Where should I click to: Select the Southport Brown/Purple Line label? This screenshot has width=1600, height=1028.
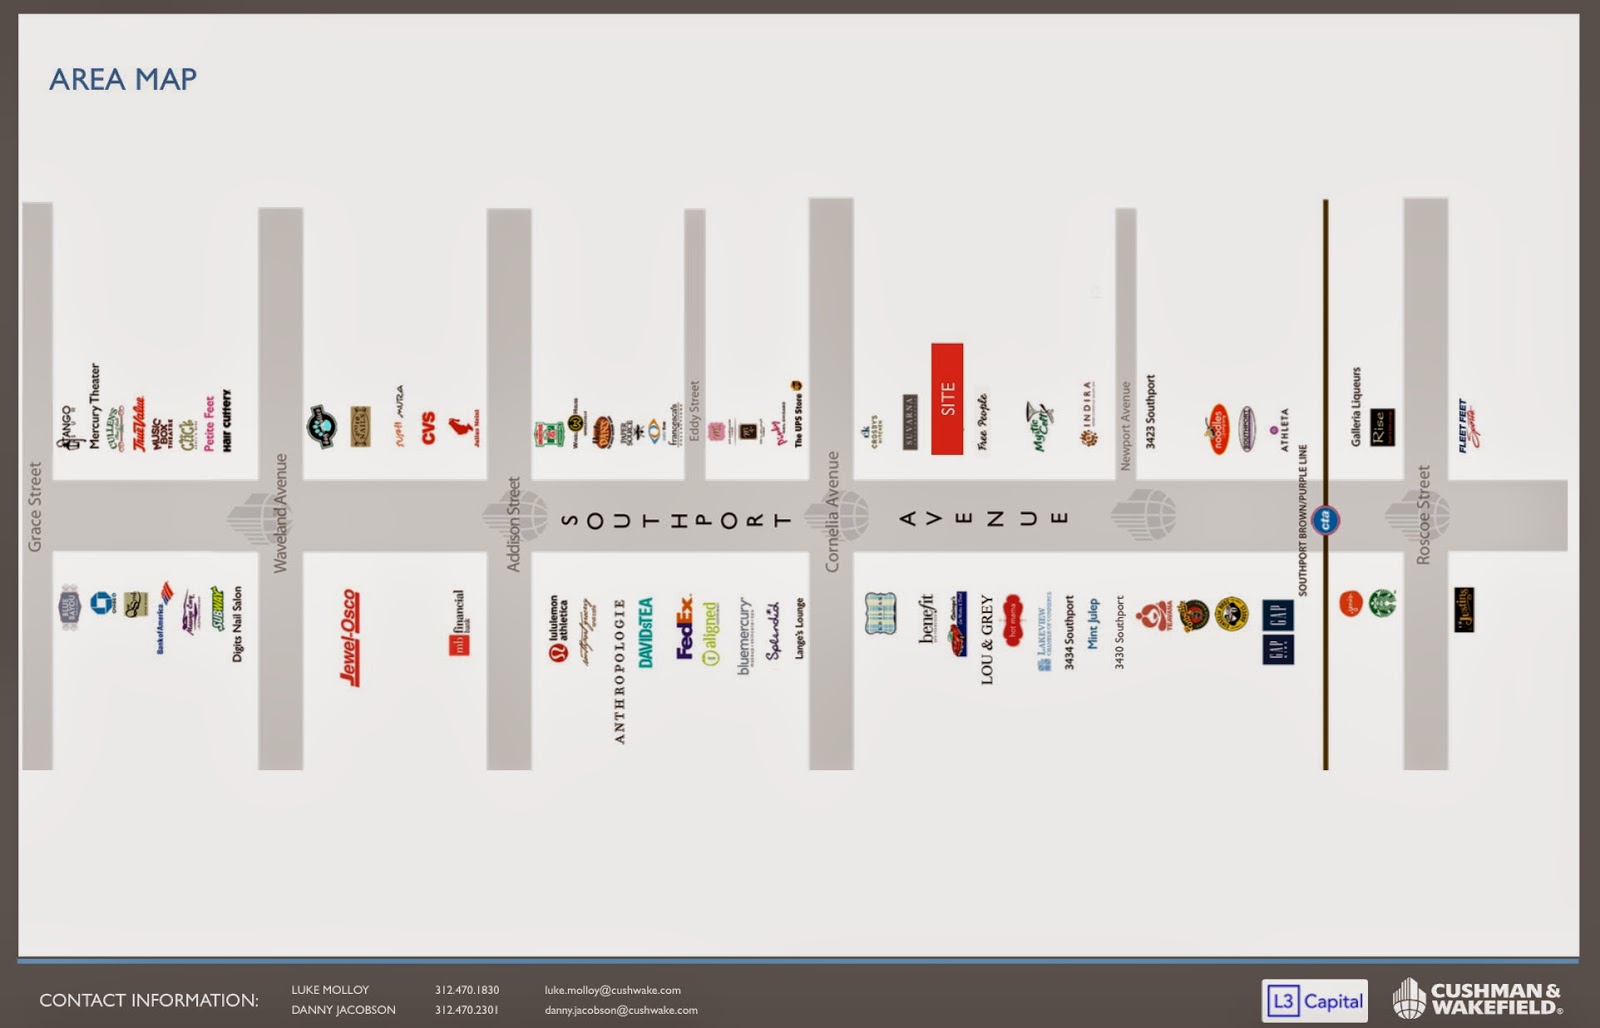point(1303,521)
